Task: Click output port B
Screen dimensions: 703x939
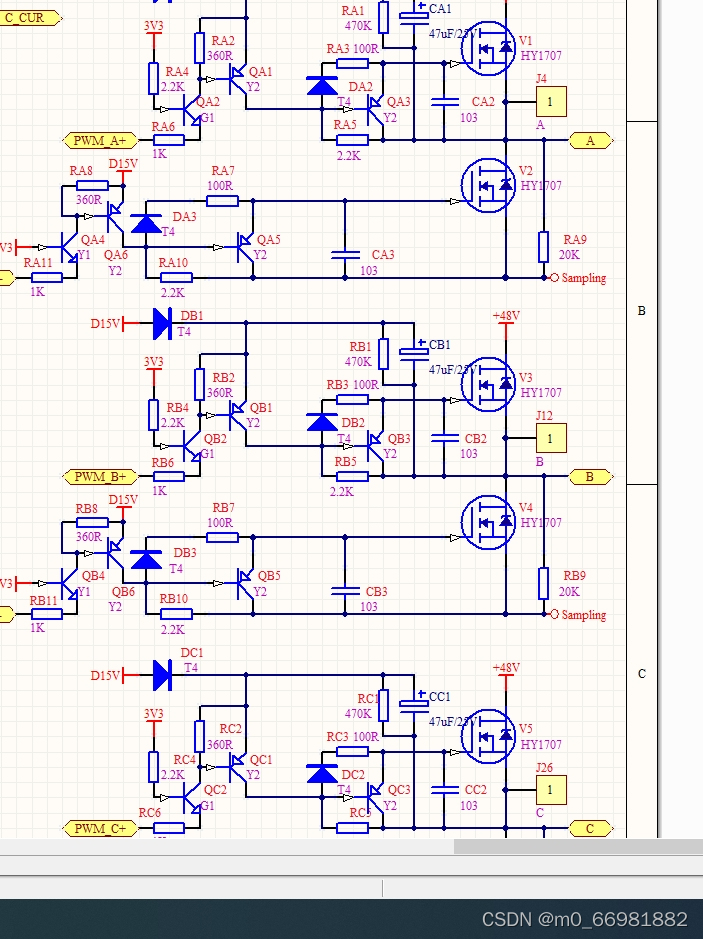Action: (590, 477)
